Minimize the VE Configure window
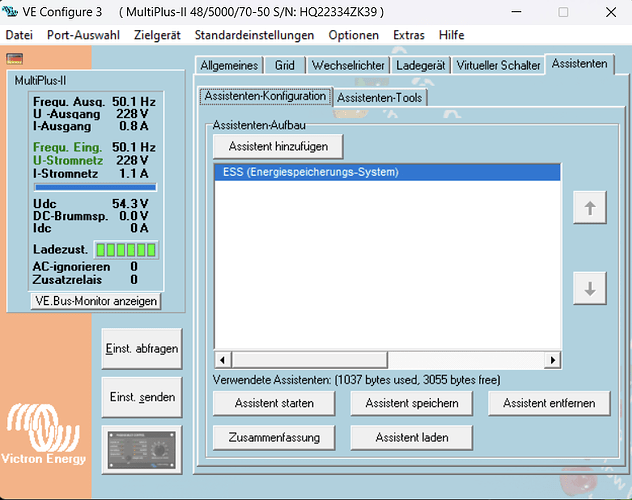 tap(516, 12)
